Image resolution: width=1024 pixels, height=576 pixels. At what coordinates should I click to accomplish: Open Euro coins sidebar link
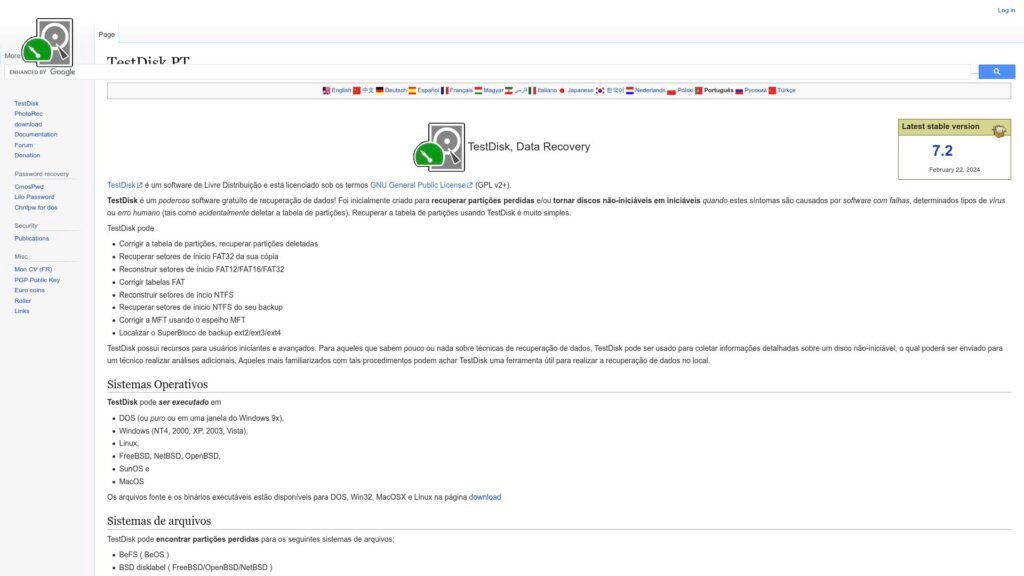(x=29, y=290)
